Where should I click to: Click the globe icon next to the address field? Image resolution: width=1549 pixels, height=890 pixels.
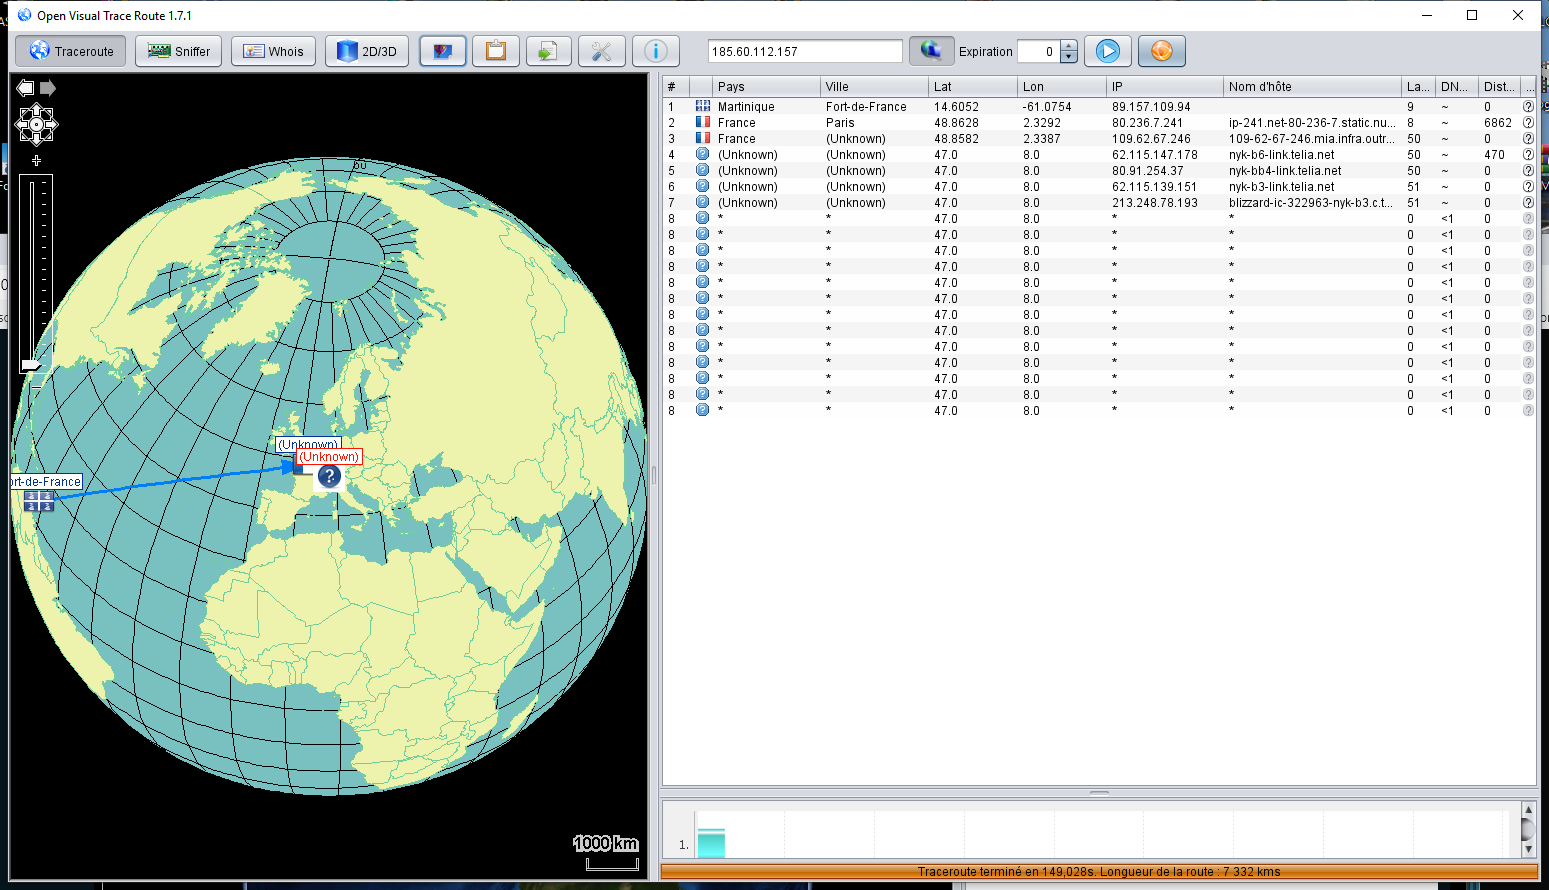[x=931, y=51]
